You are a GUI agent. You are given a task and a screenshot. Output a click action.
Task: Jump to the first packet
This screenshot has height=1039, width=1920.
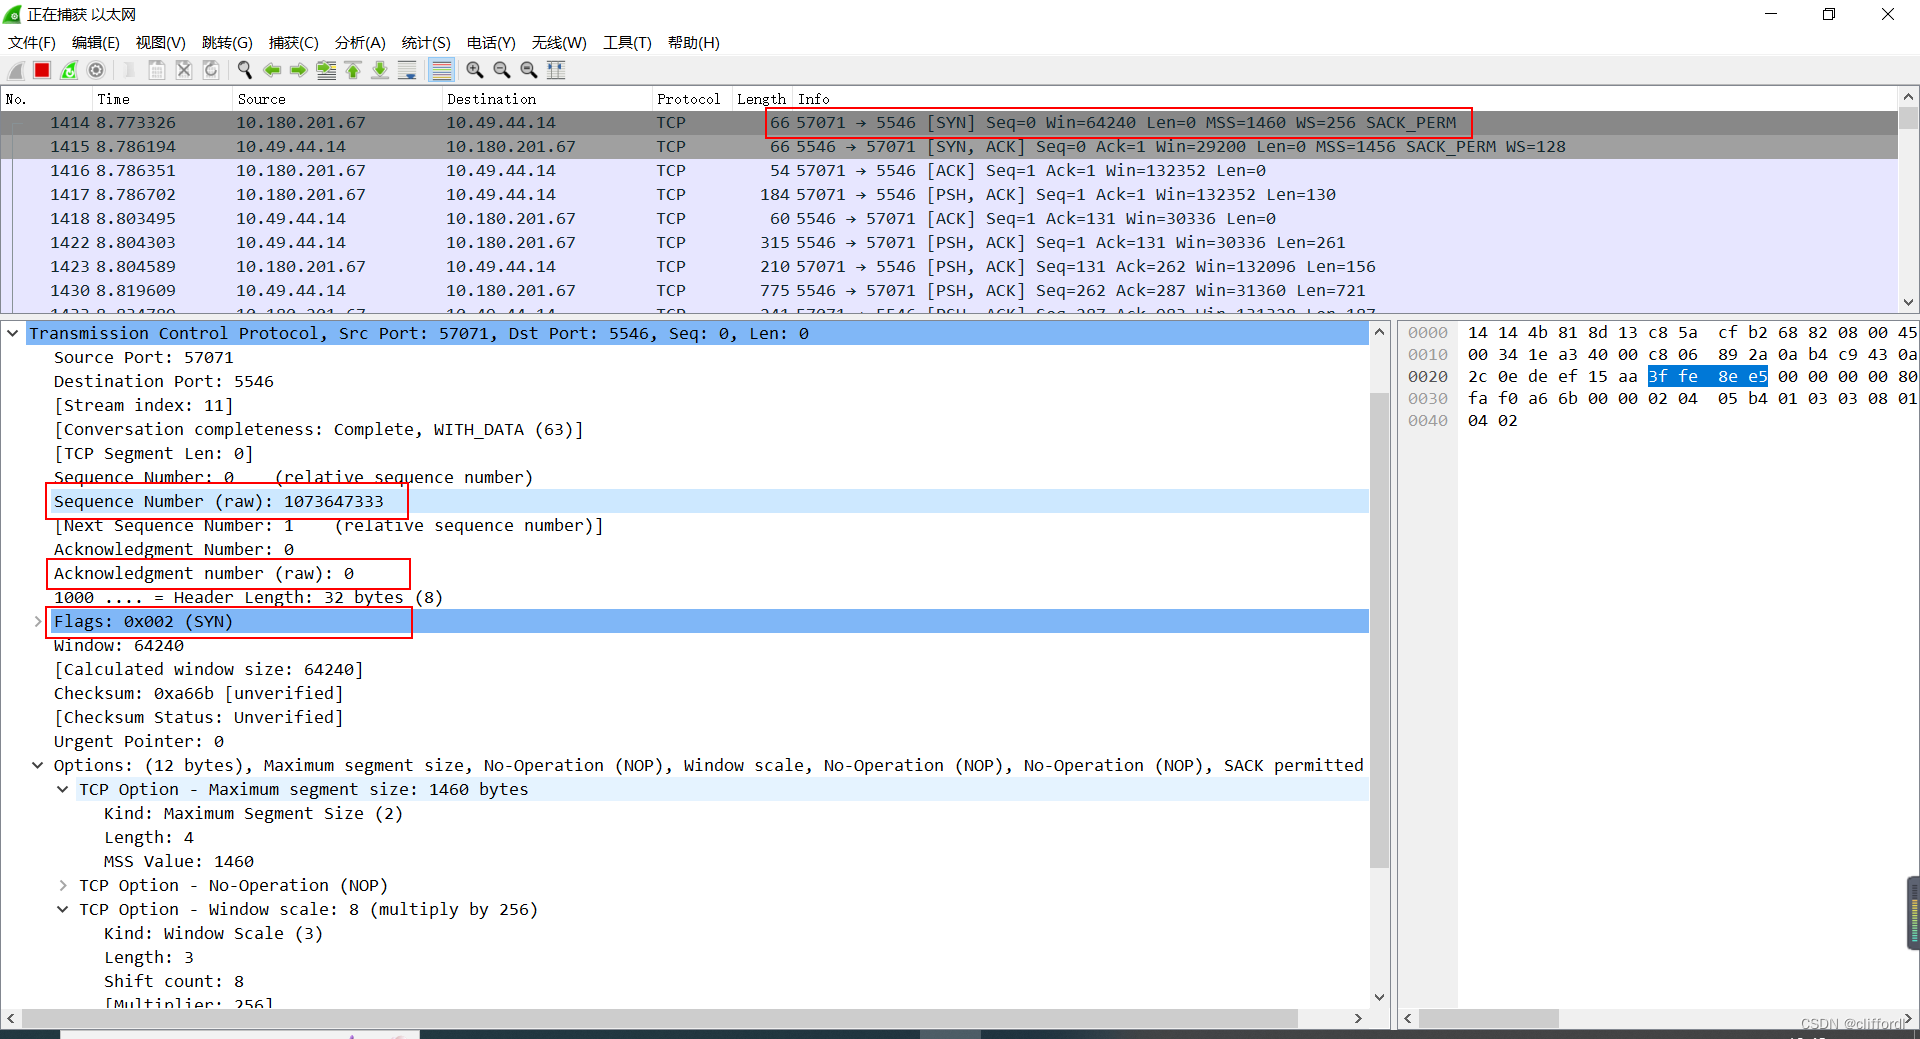tap(353, 70)
